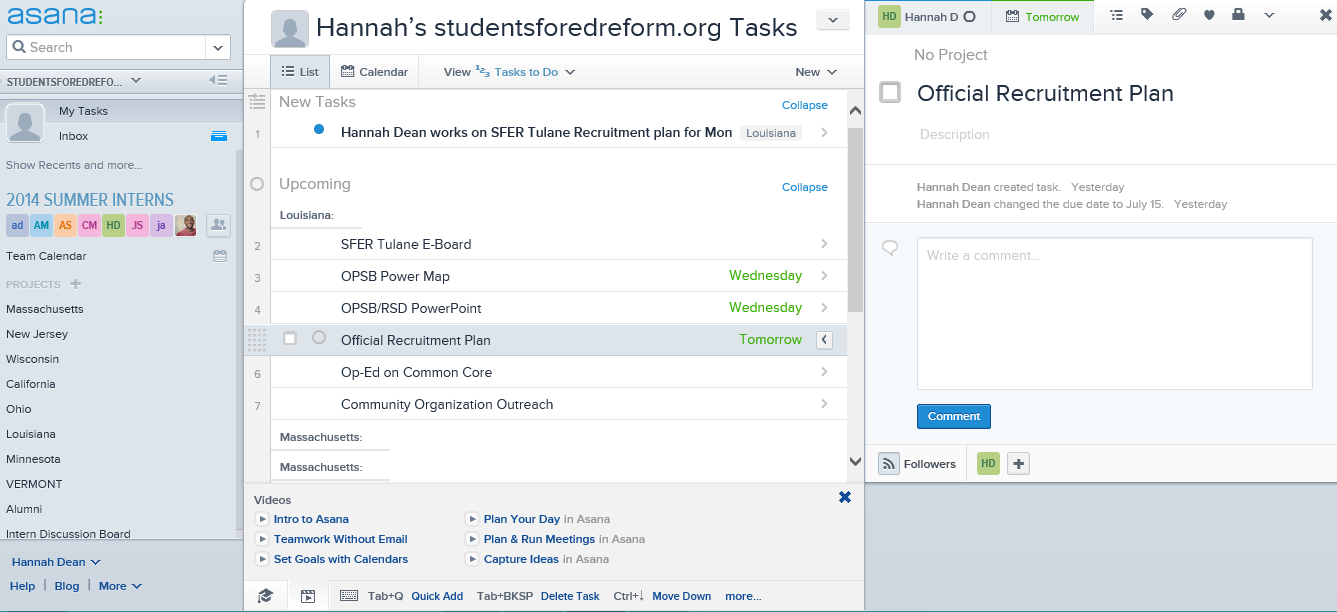The width and height of the screenshot is (1337, 612).
Task: Open the team members icon
Action: click(218, 226)
